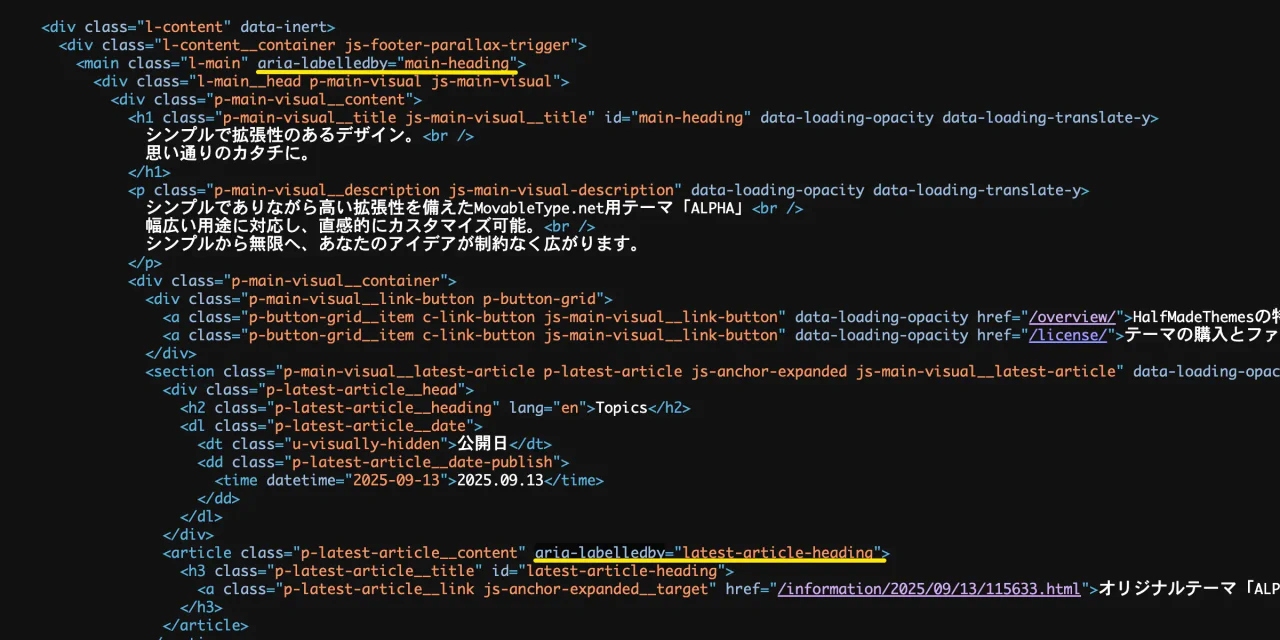Click the closing </h1> tag
Screen dimensions: 1280x640
149,172
